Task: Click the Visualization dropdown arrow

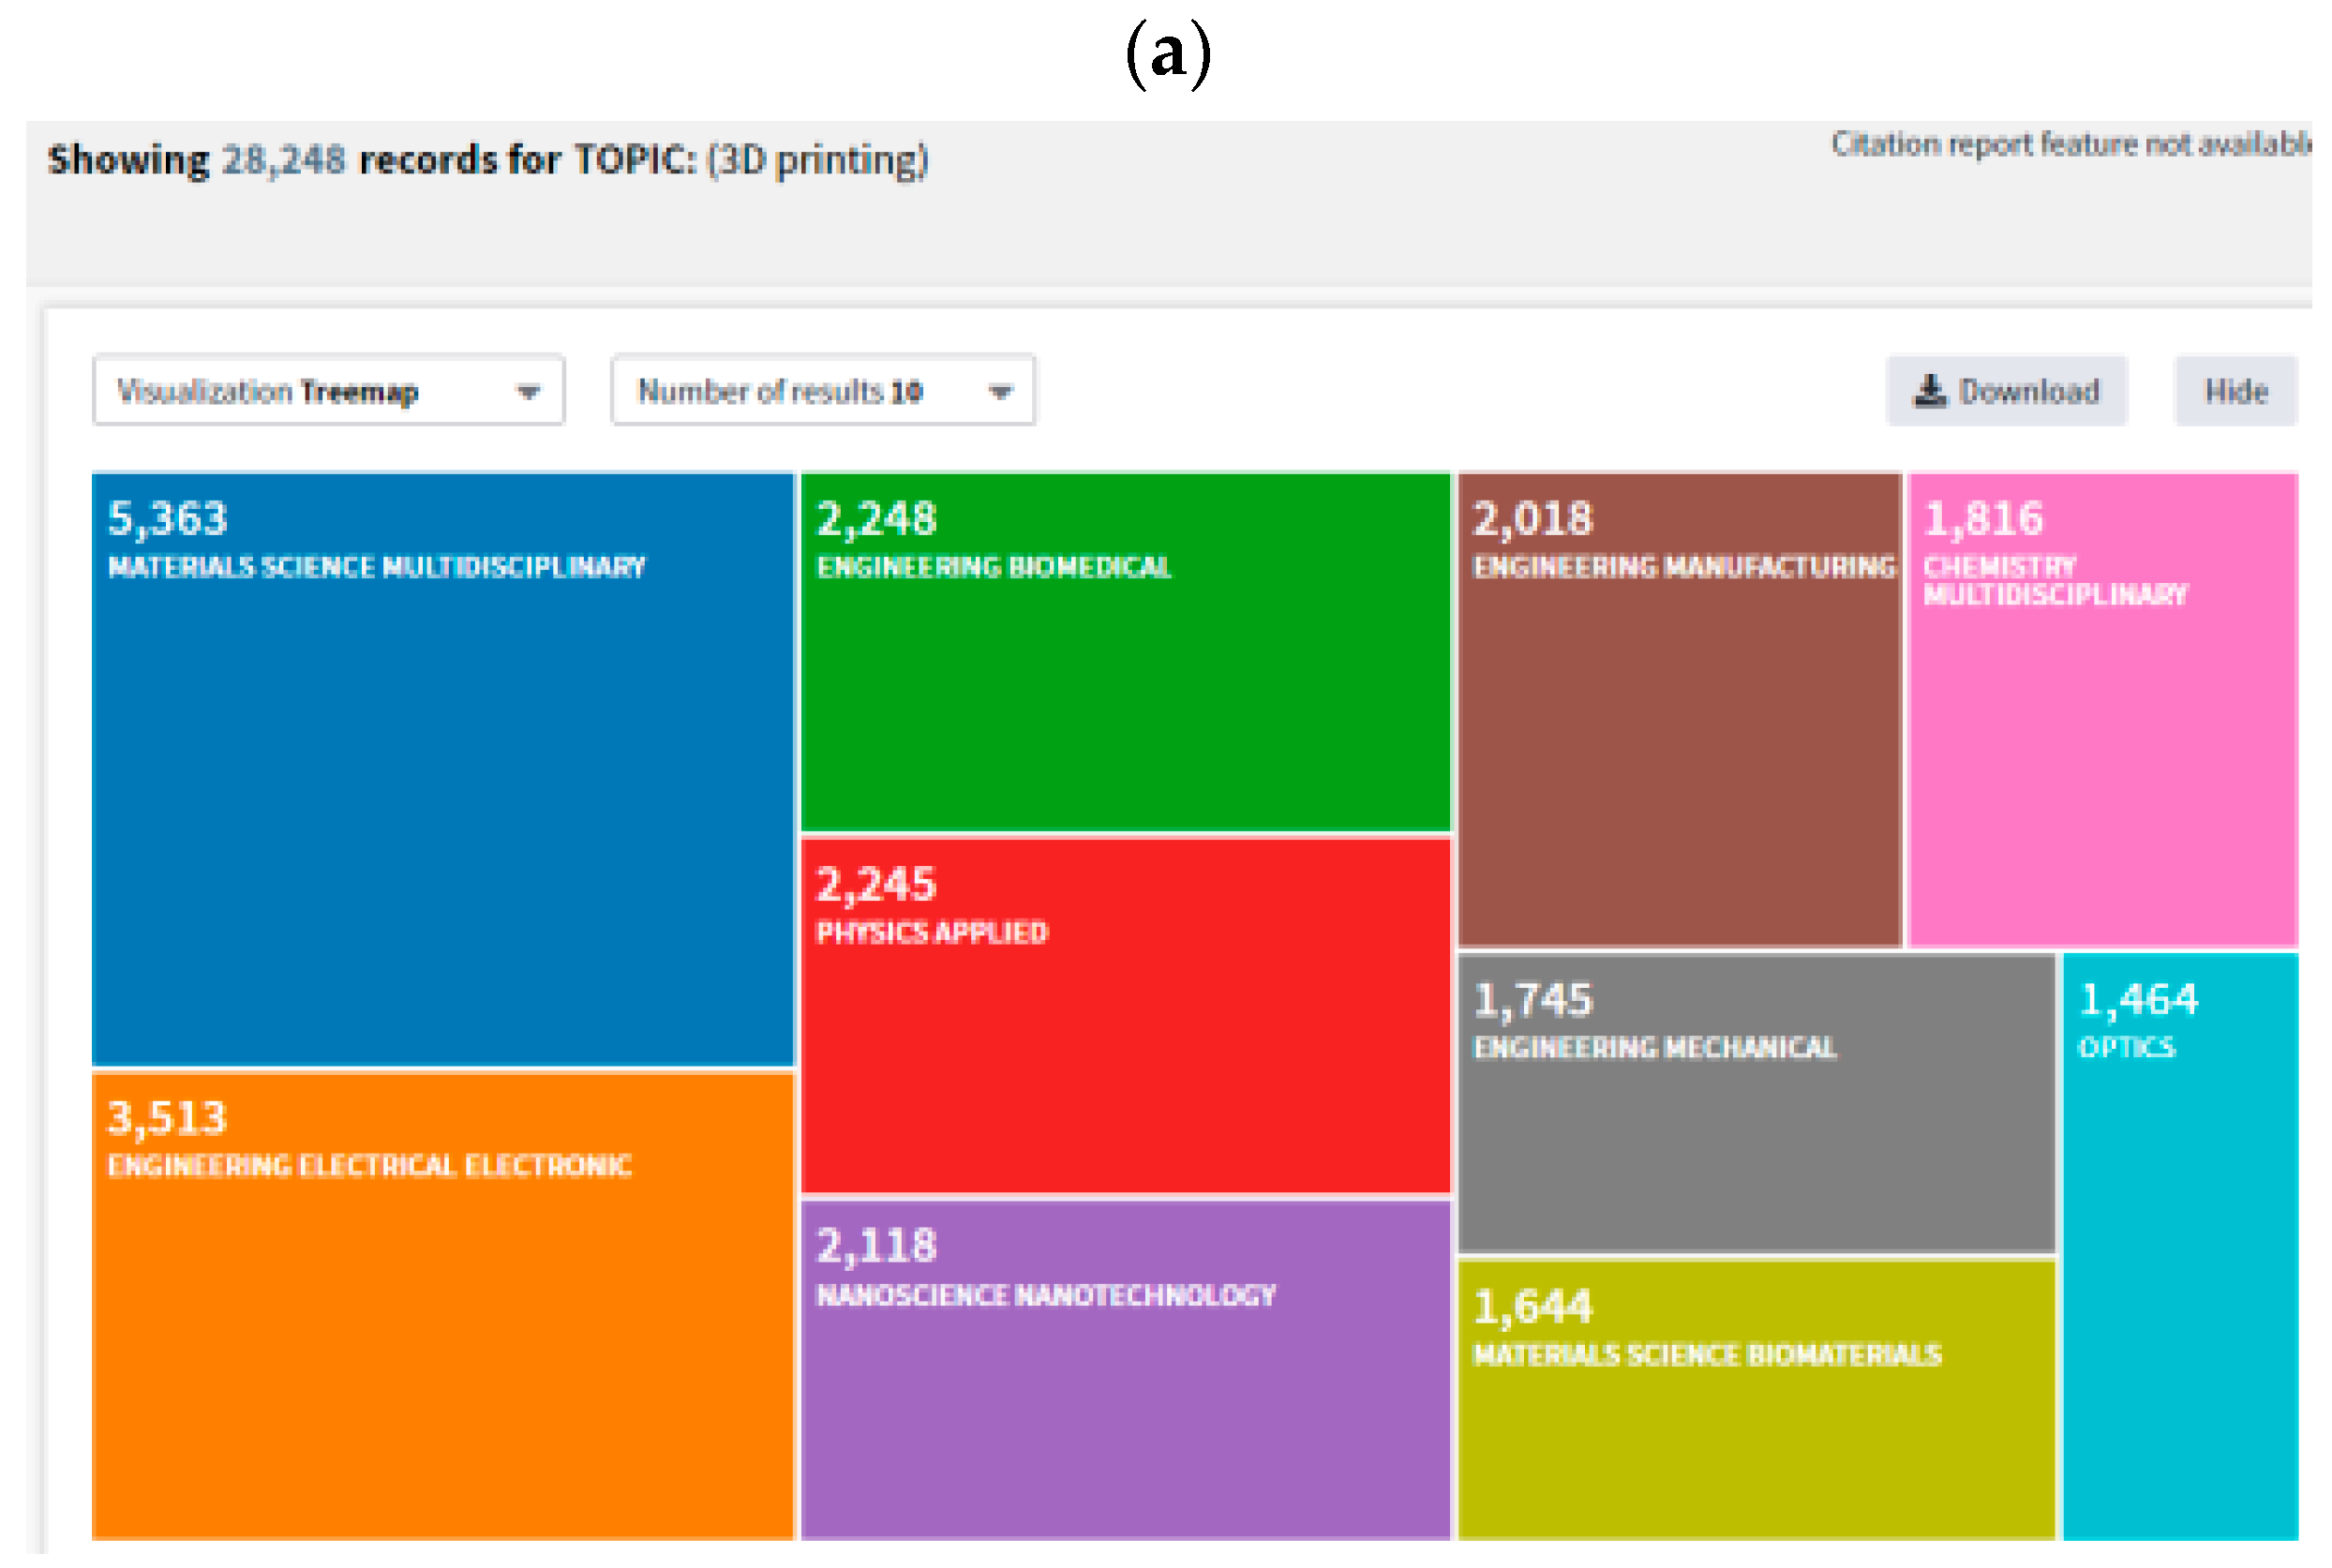Action: click(528, 392)
